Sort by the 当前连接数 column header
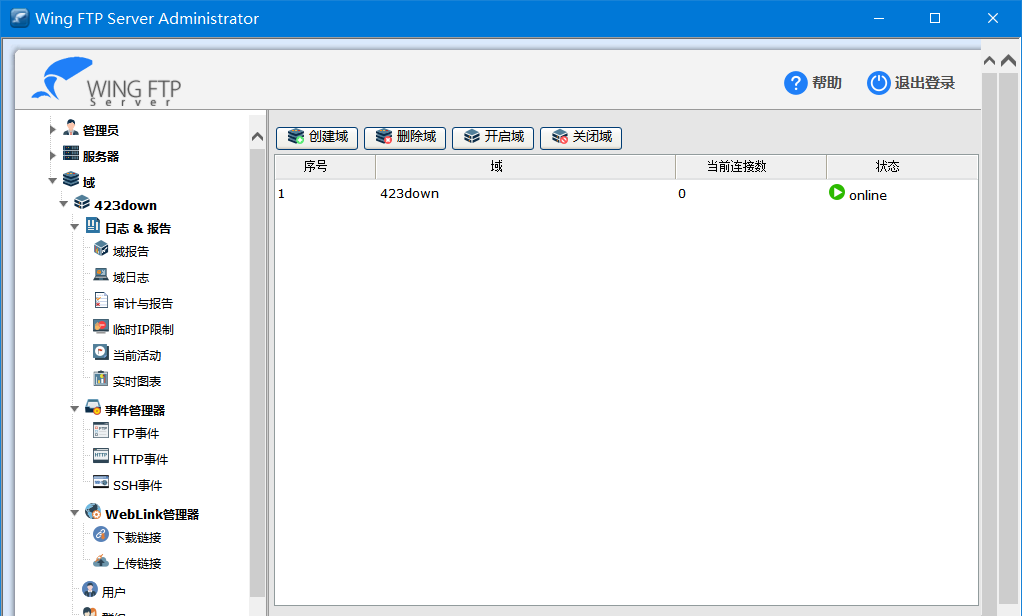This screenshot has width=1022, height=616. click(736, 167)
